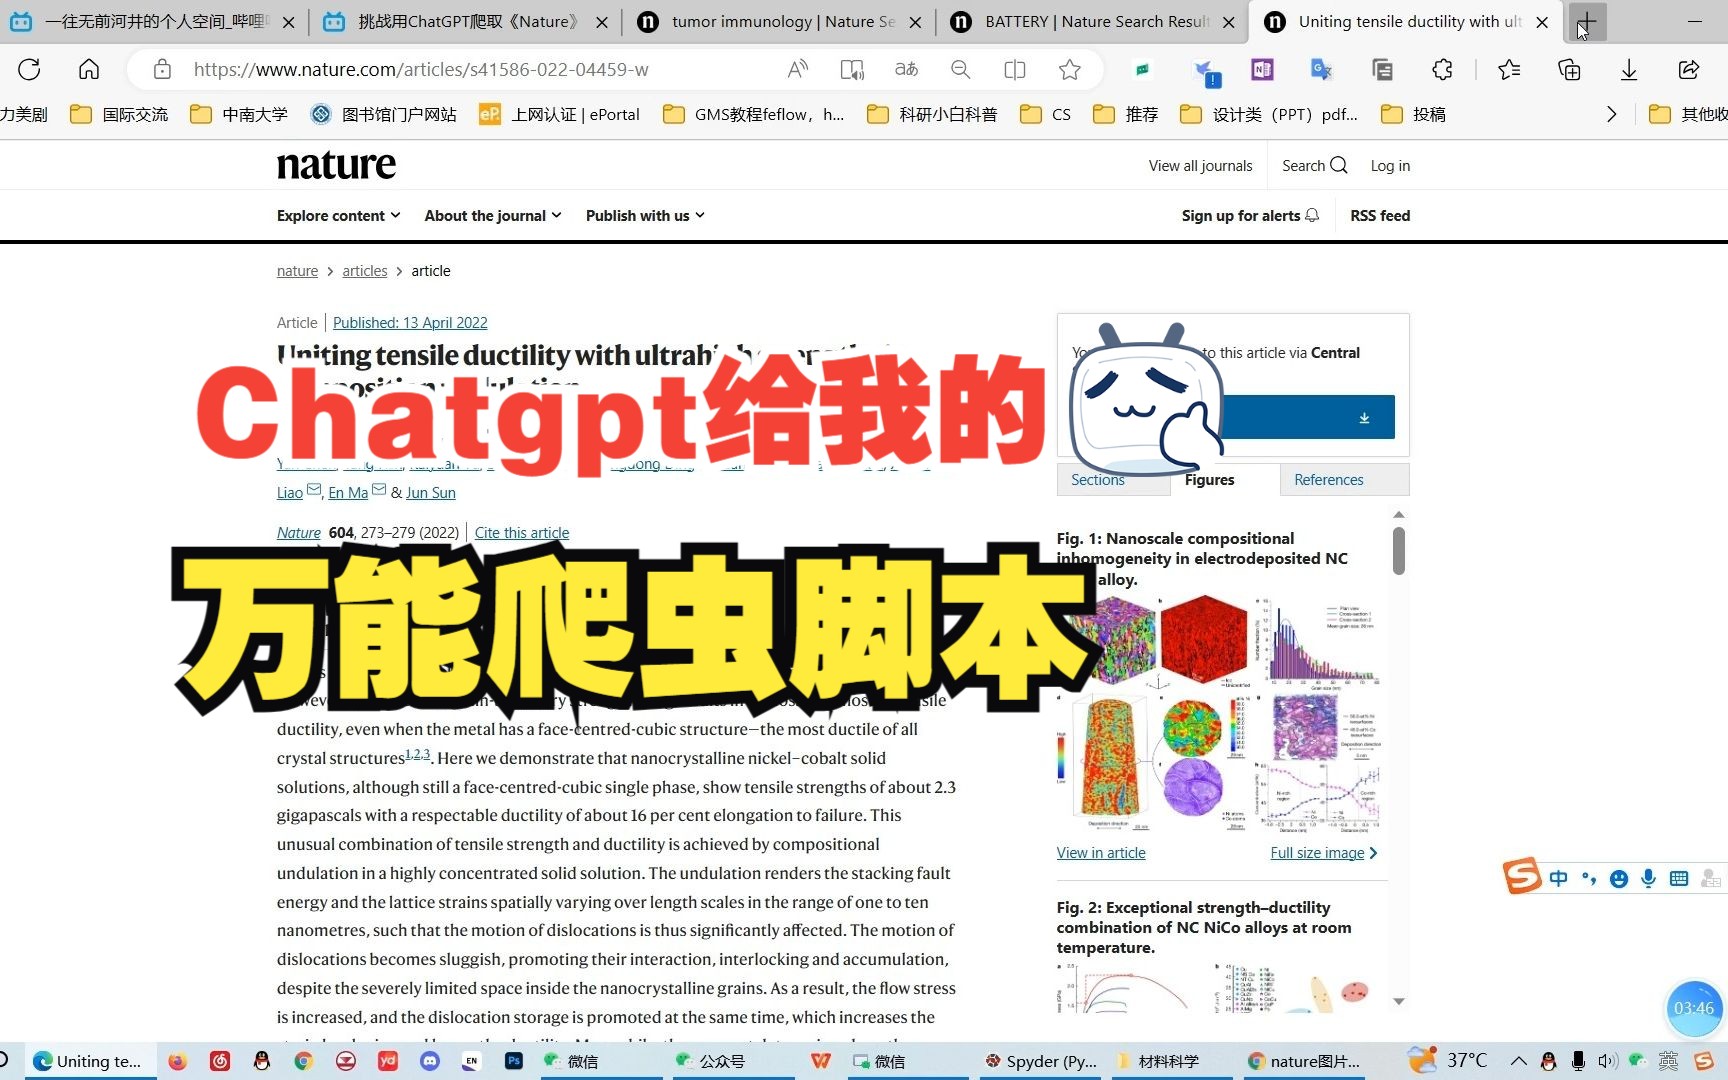Toggle split screen icon
Image resolution: width=1728 pixels, height=1080 pixels.
click(1014, 69)
